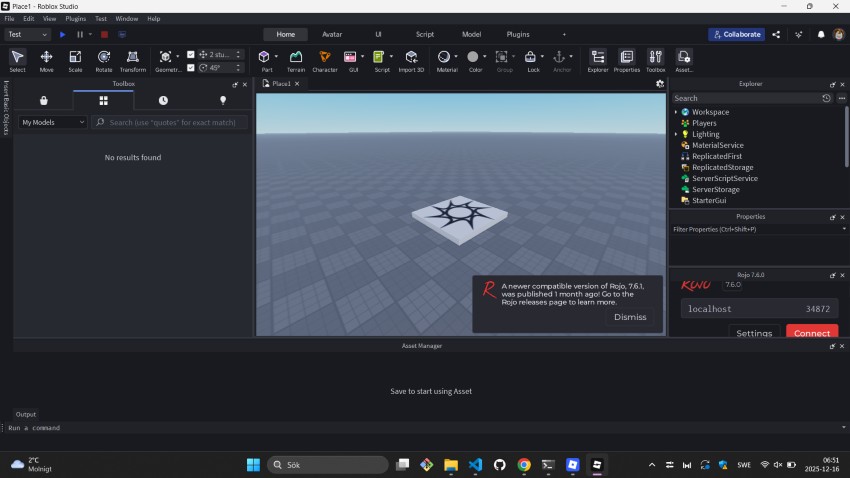Viewport: 850px width, 478px height.
Task: Open the Character tool
Action: pyautogui.click(x=325, y=60)
